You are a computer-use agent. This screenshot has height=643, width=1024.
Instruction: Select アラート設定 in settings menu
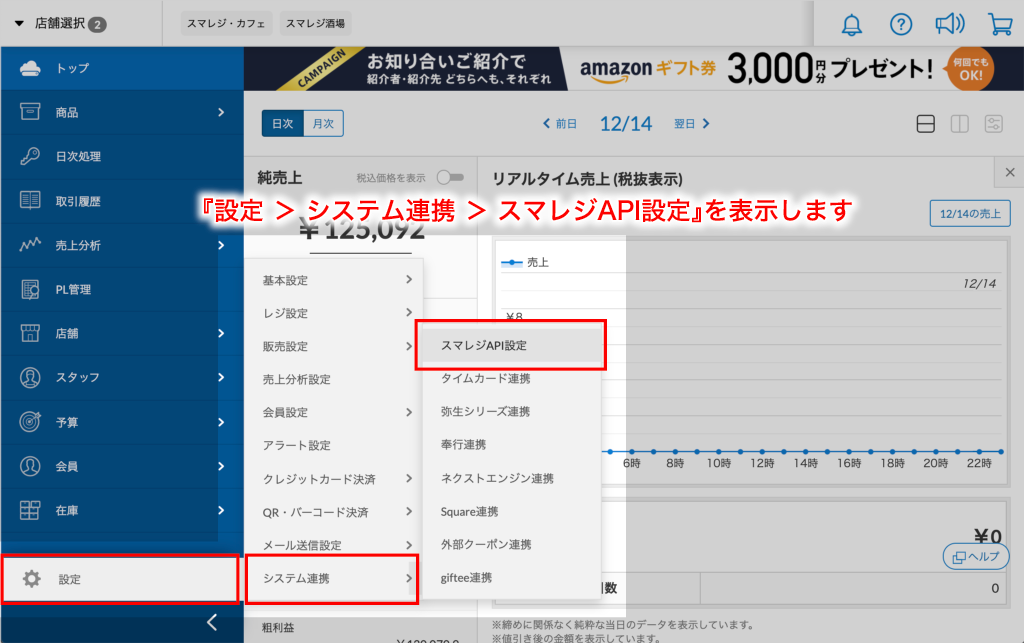(333, 445)
